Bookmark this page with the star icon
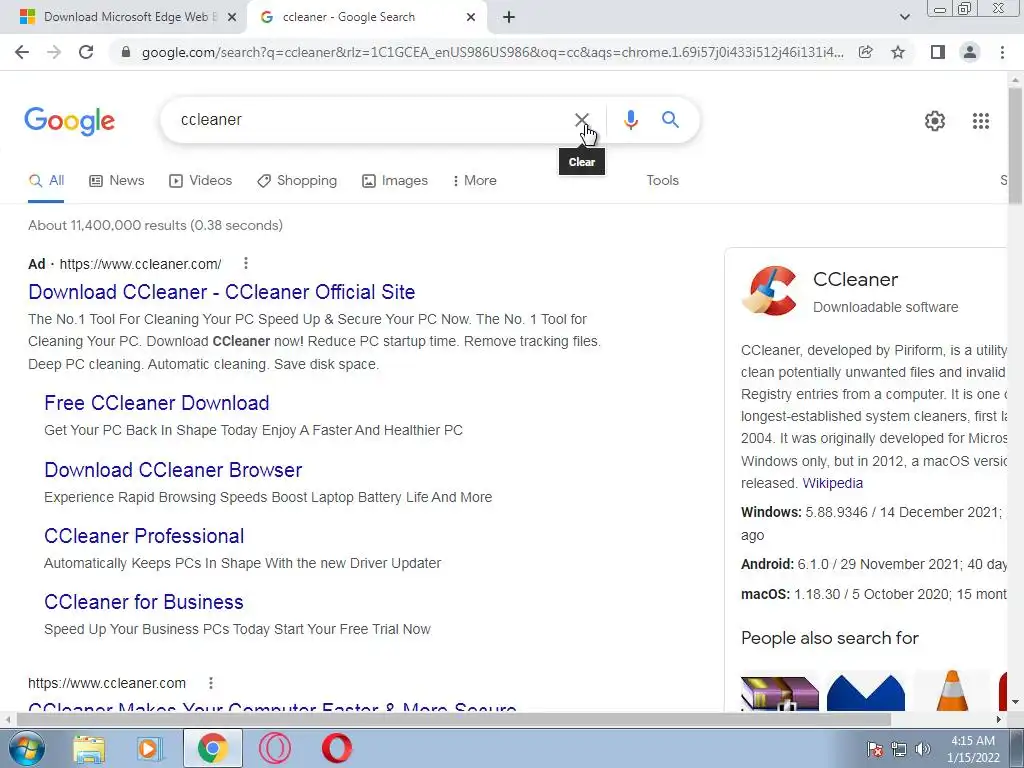 click(898, 52)
